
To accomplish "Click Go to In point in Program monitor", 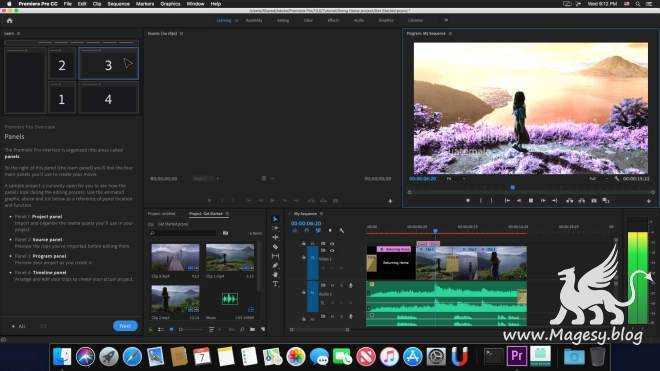I will pyautogui.click(x=507, y=201).
